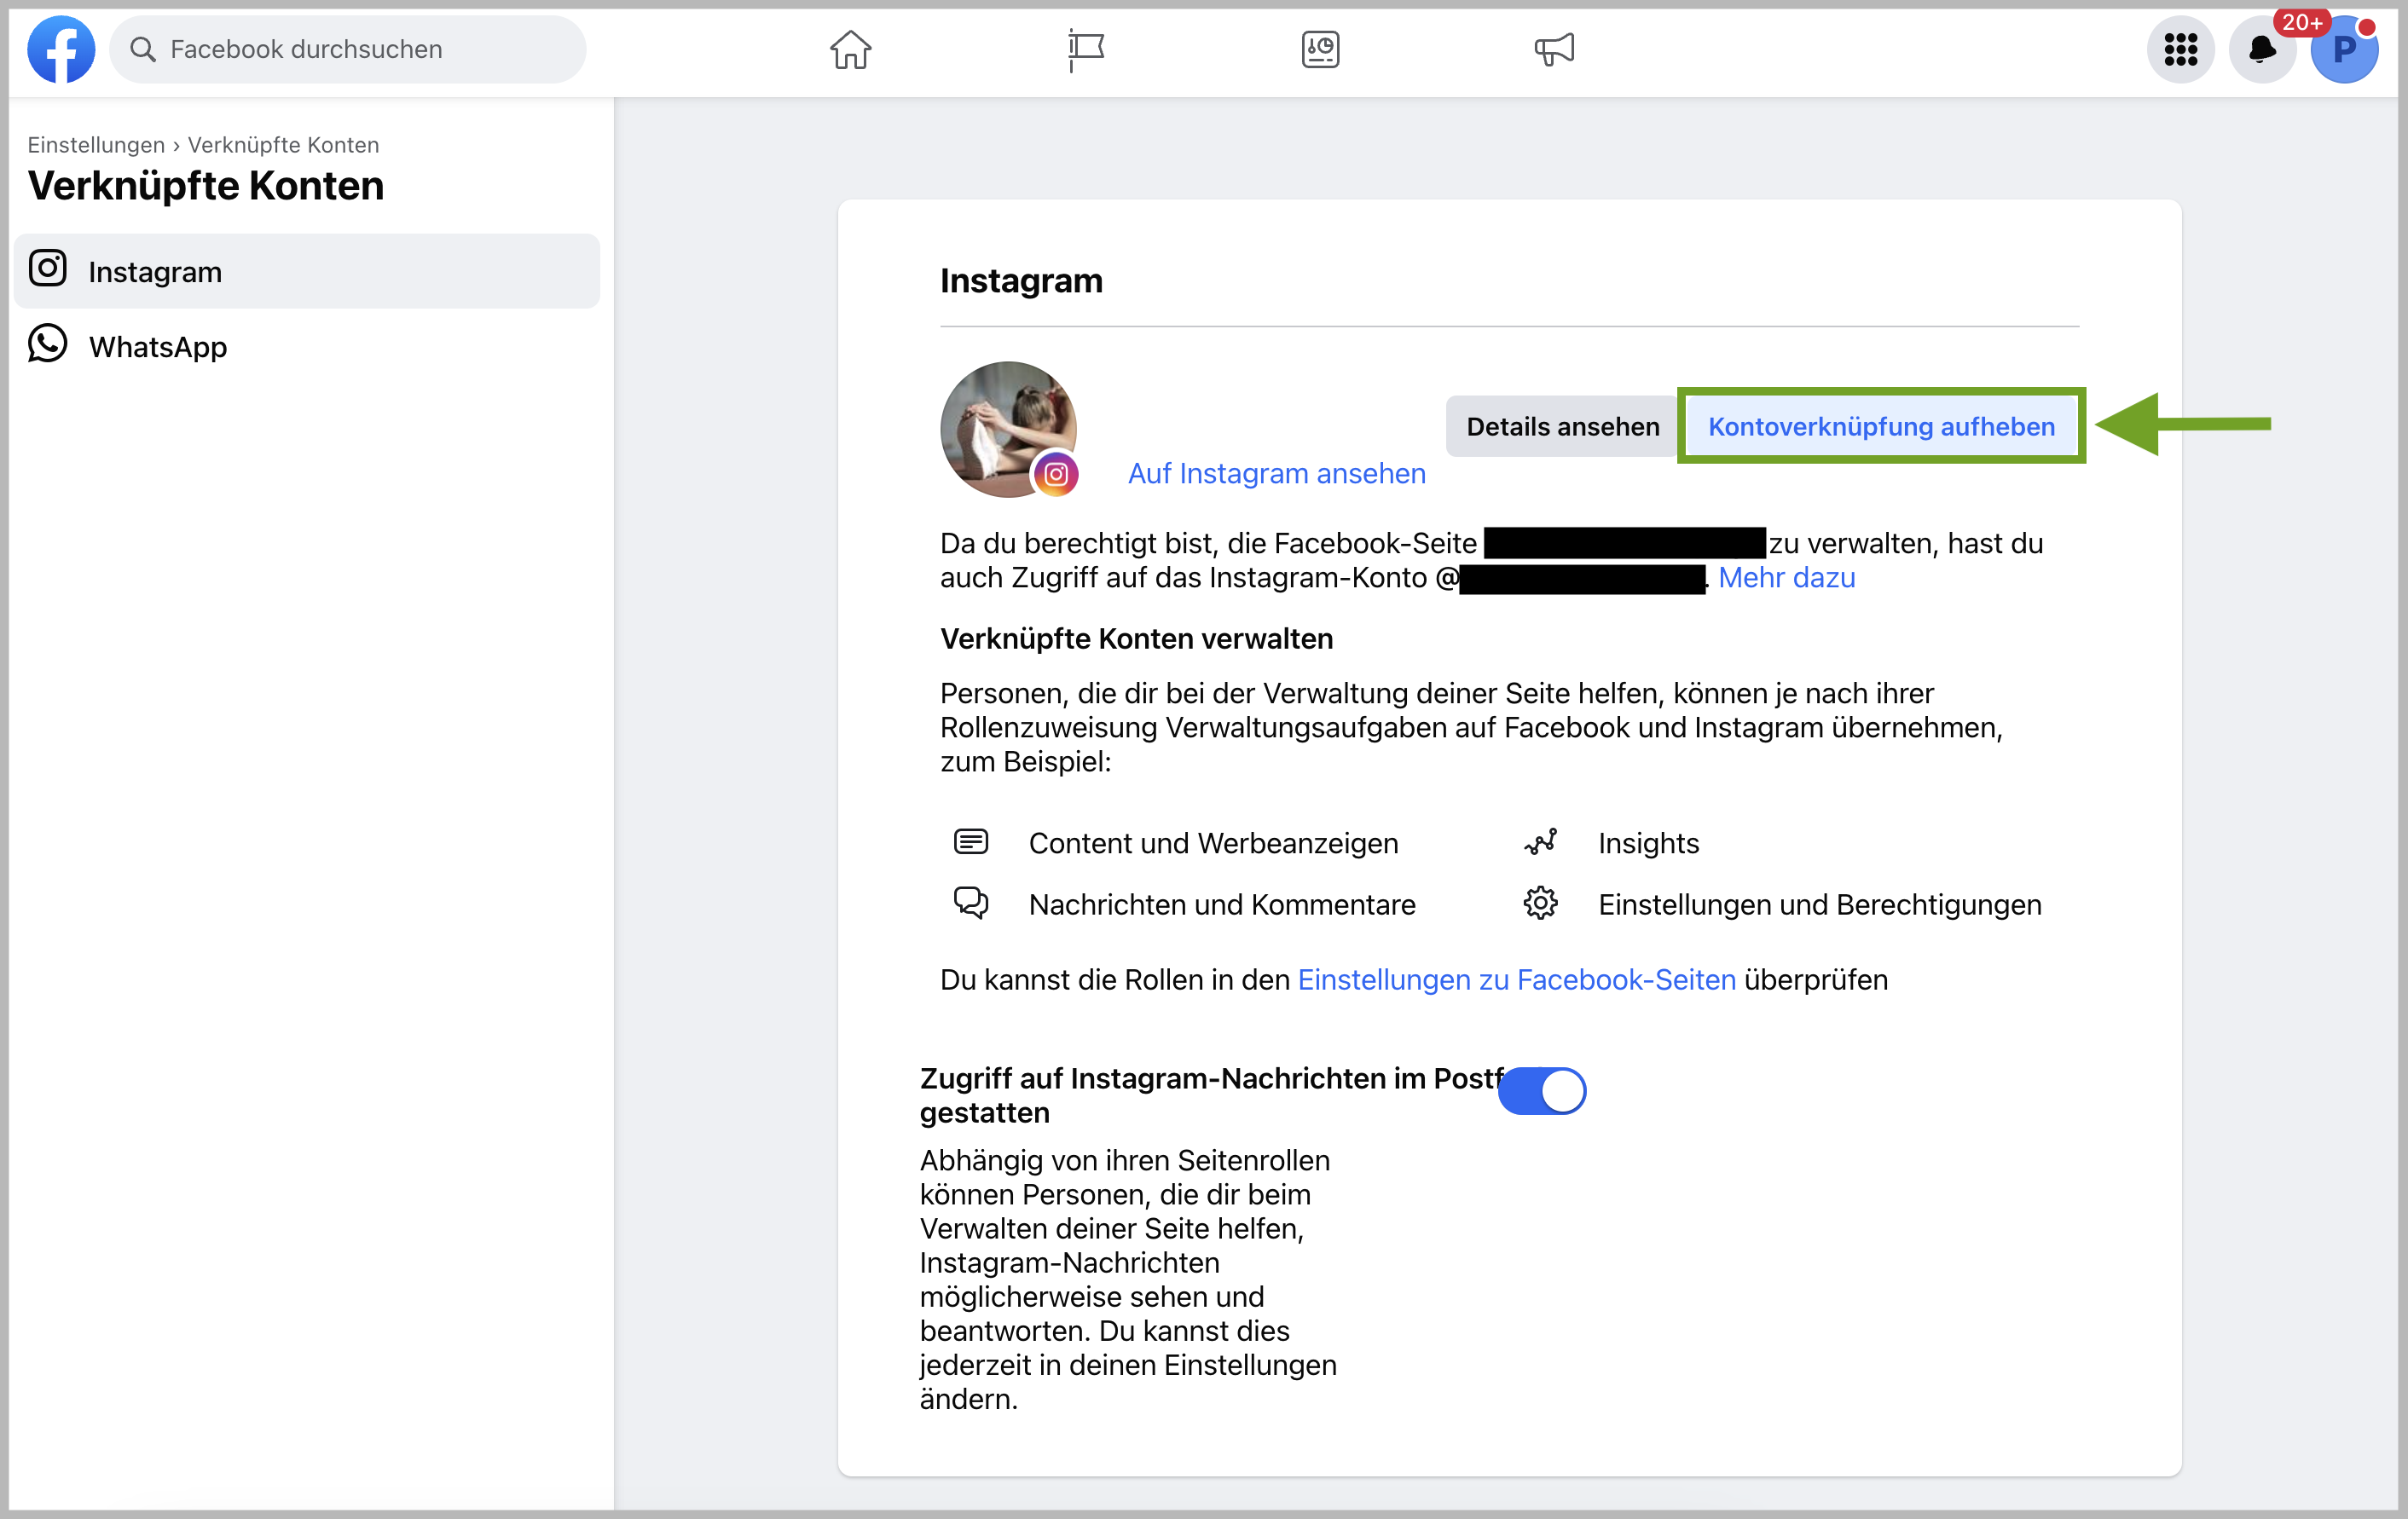
Task: Go to Einstellungen in breadcrumb
Action: (x=96, y=145)
